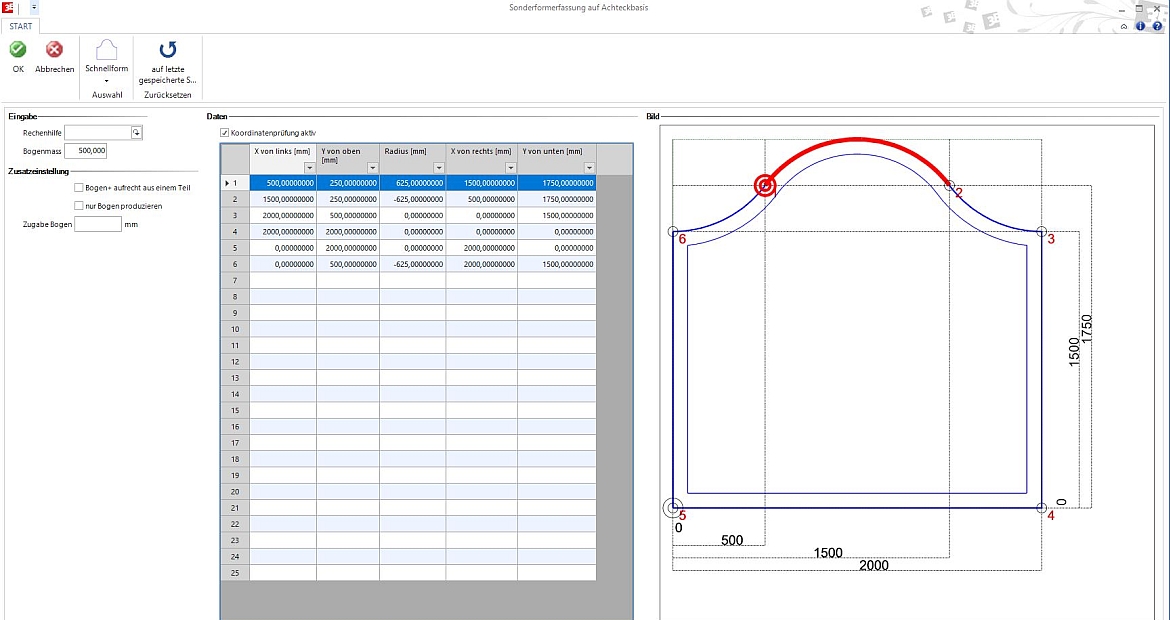Click the green OK checkmark icon
Screen dimensions: 1170x620
point(18,49)
